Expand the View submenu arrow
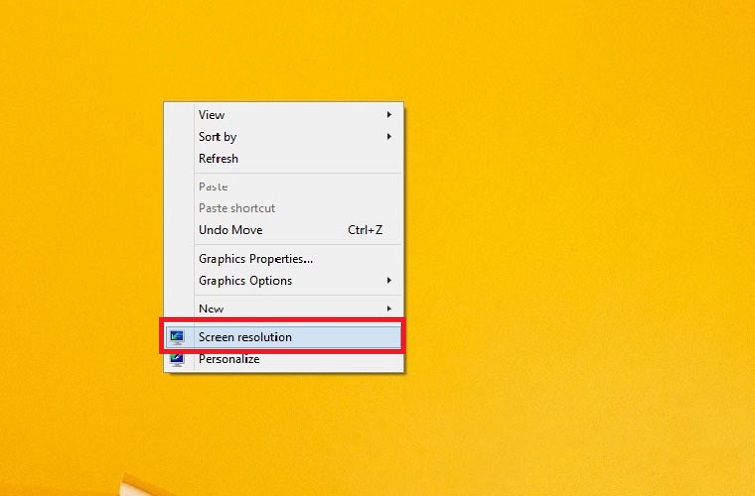 (x=389, y=115)
